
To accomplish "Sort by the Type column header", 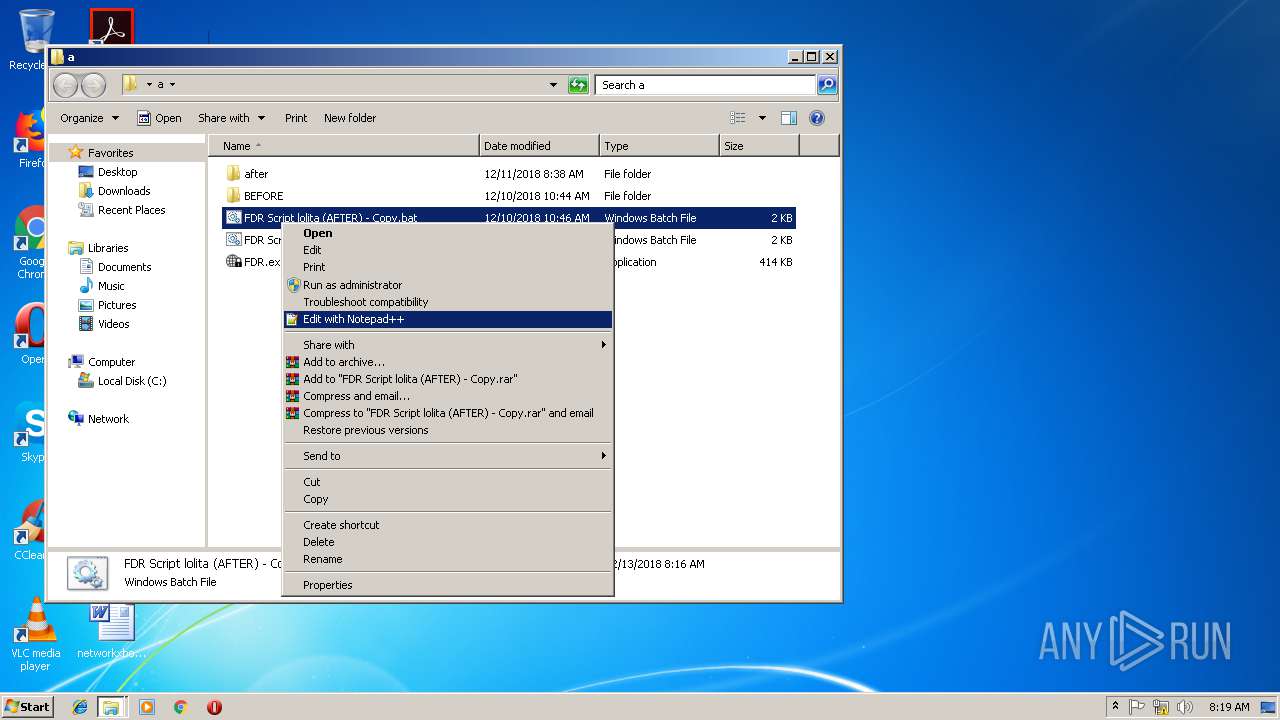I will click(x=659, y=146).
